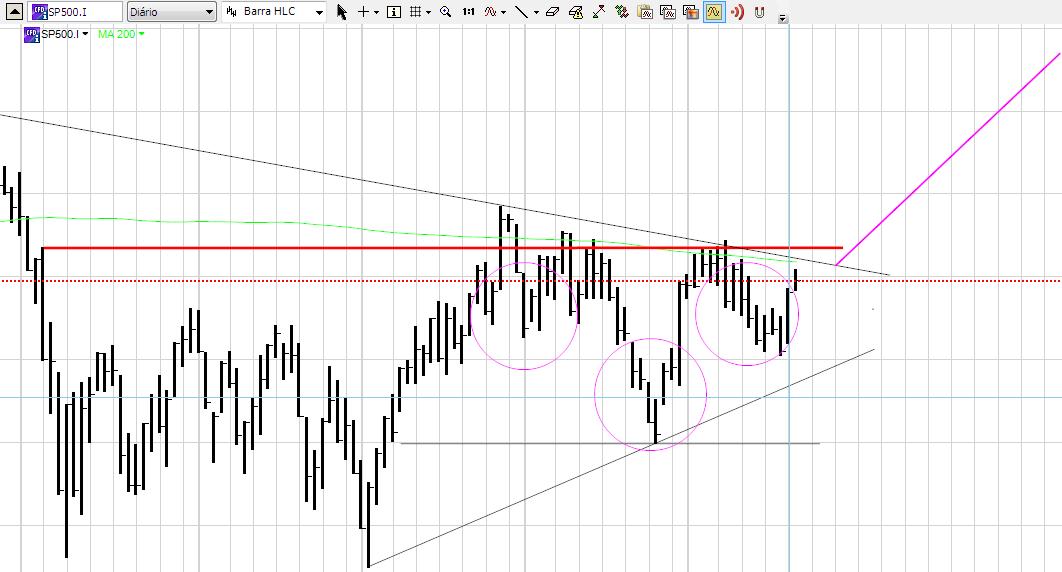Click the eraser with warning icon
This screenshot has width=1062, height=572.
[576, 12]
